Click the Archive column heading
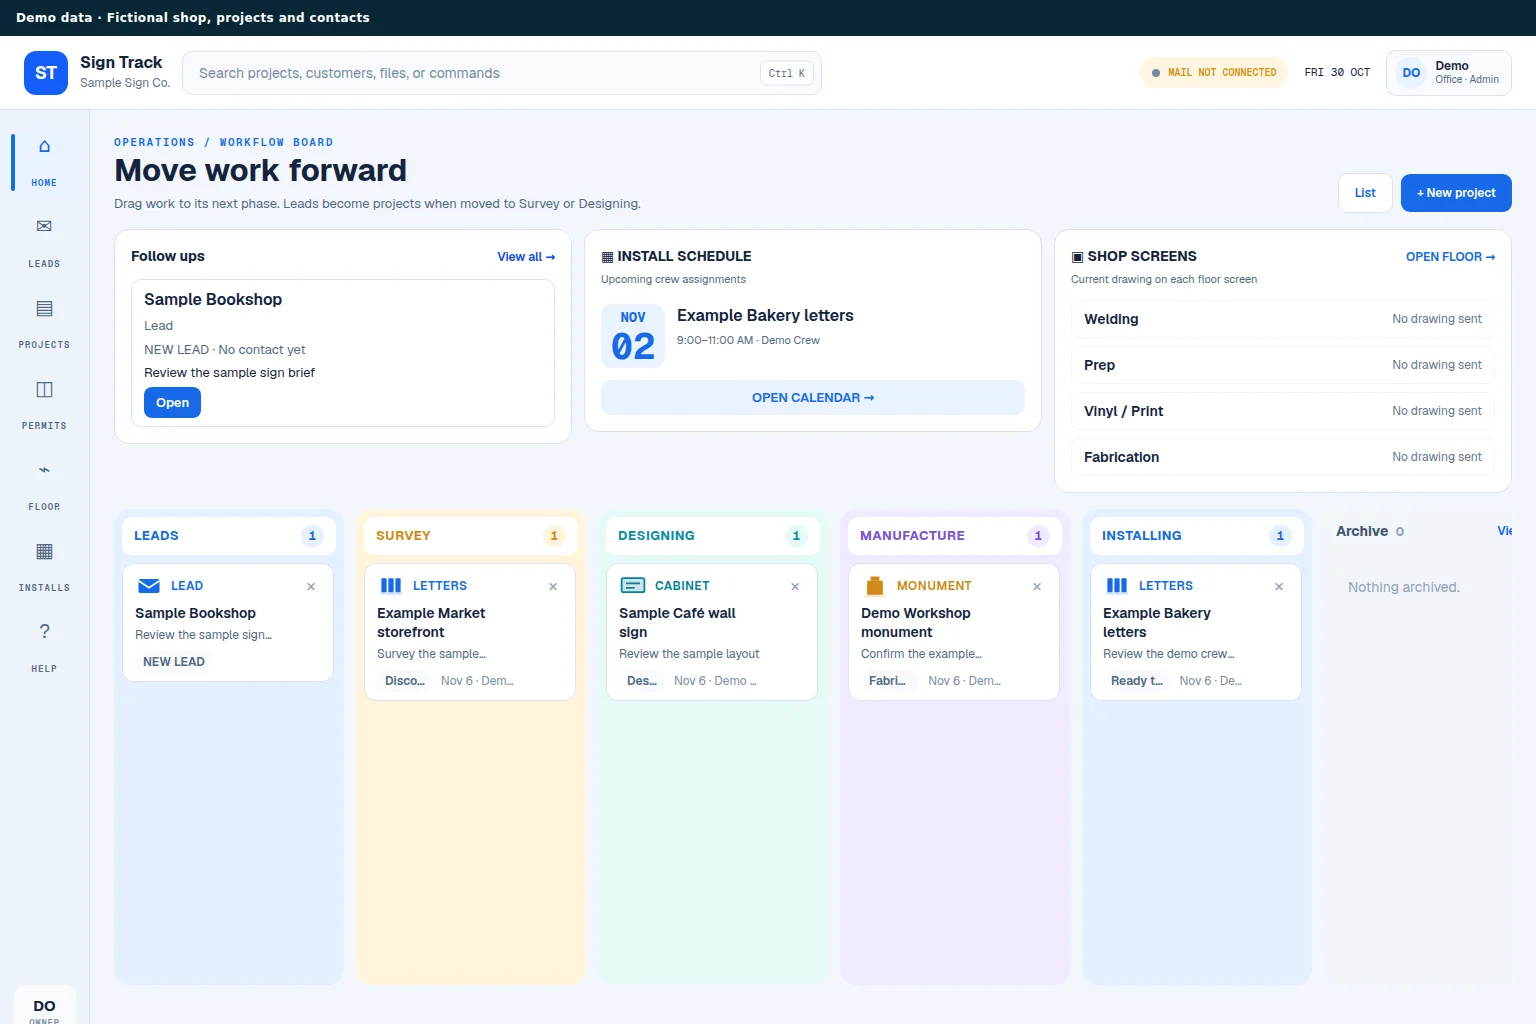Image resolution: width=1536 pixels, height=1024 pixels. 1362,532
